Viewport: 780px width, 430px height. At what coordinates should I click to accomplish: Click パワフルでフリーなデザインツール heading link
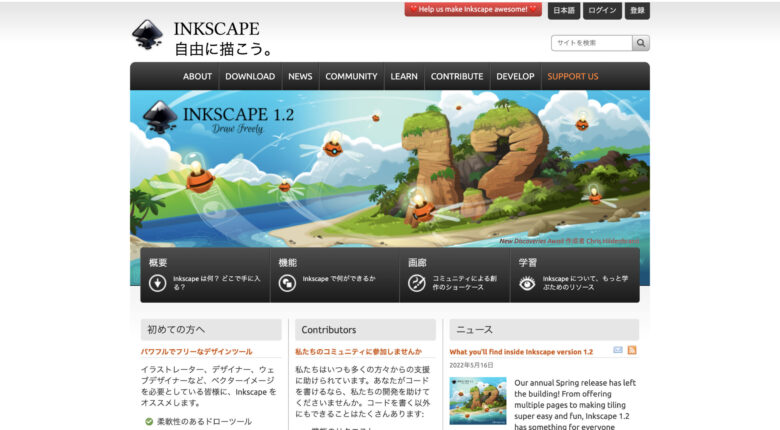196,351
